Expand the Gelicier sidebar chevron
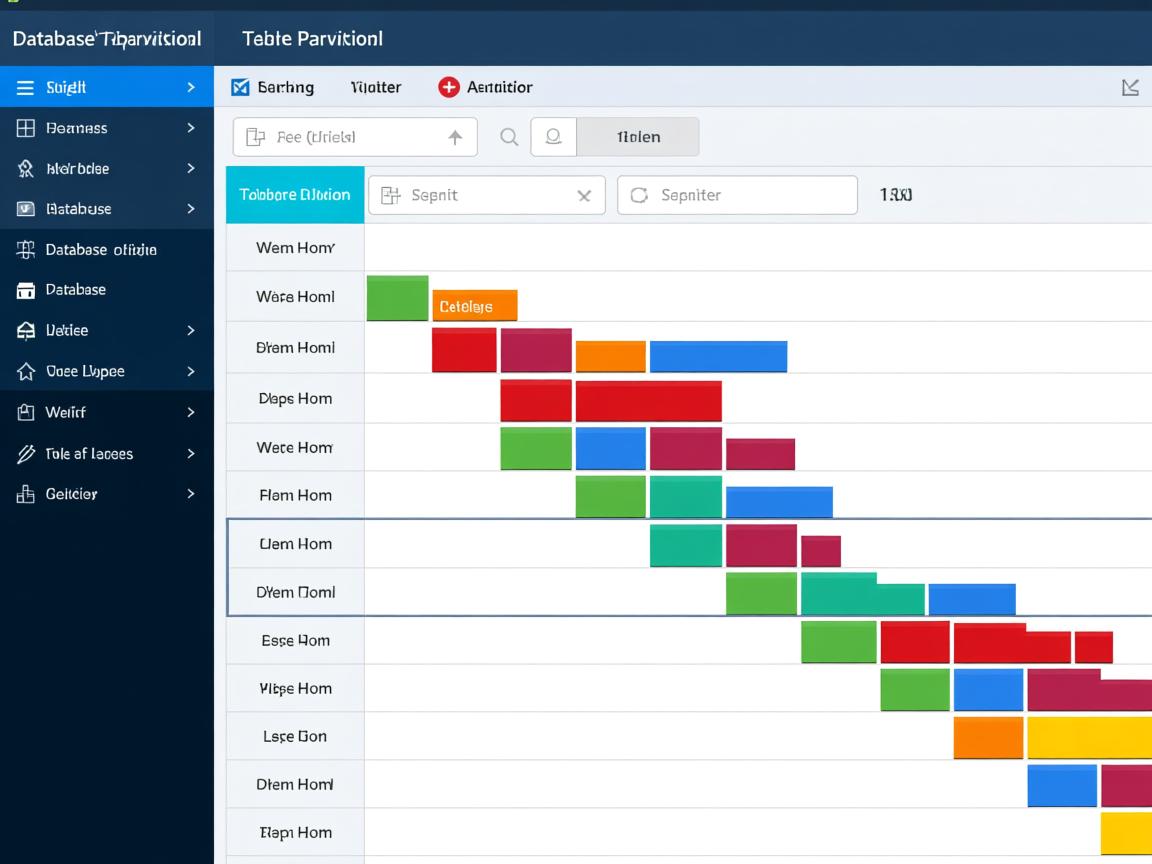 [190, 494]
